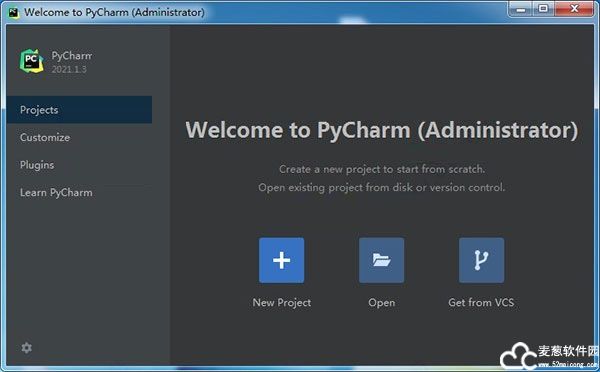Click the New Project plus icon
The height and width of the screenshot is (372, 600).
pyautogui.click(x=282, y=260)
